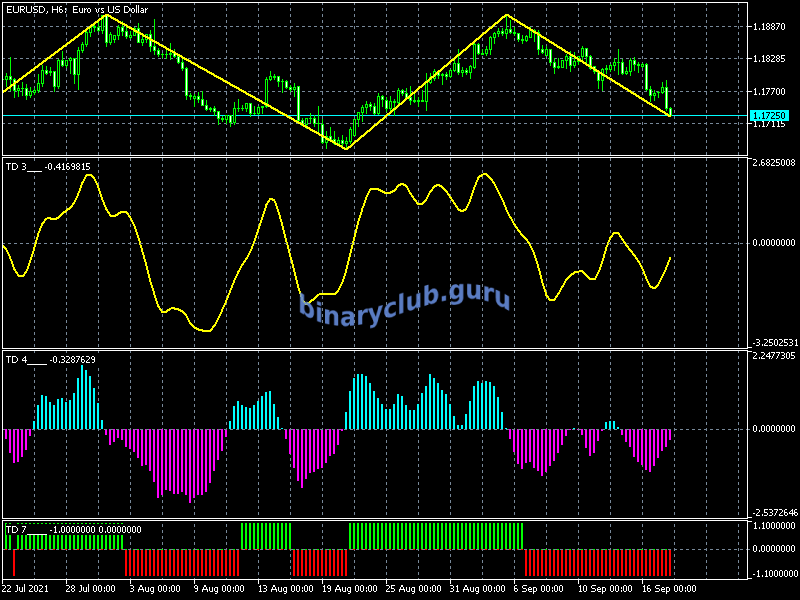Click the TD 3 panel 0.0000000 zero level label
The width and height of the screenshot is (800, 600).
pos(773,243)
